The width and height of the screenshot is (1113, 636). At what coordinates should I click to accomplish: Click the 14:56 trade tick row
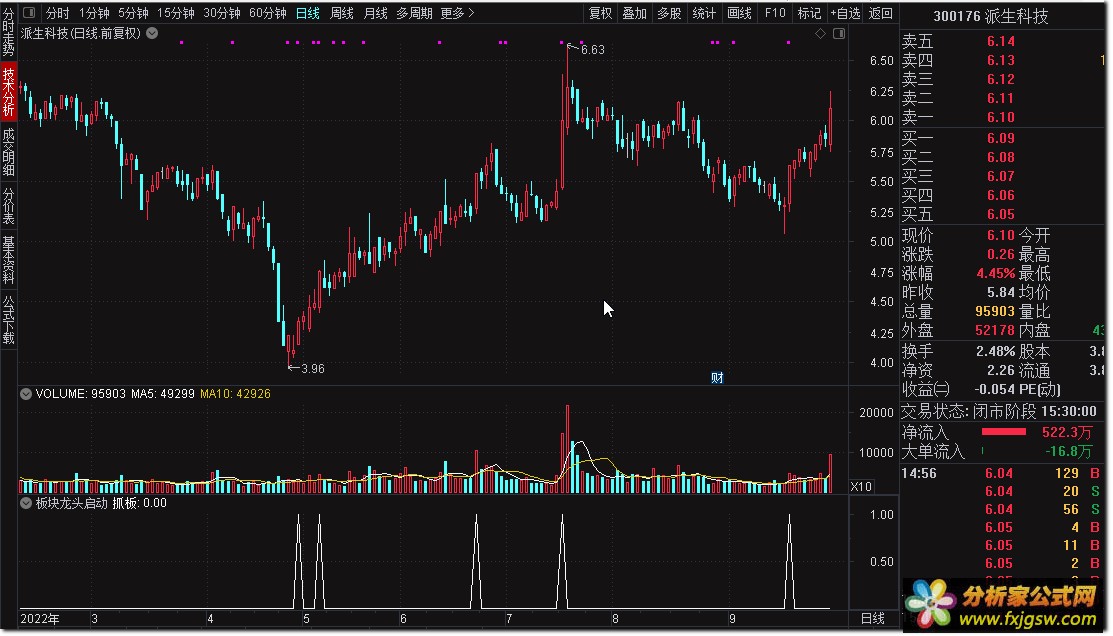[x=1001, y=473]
